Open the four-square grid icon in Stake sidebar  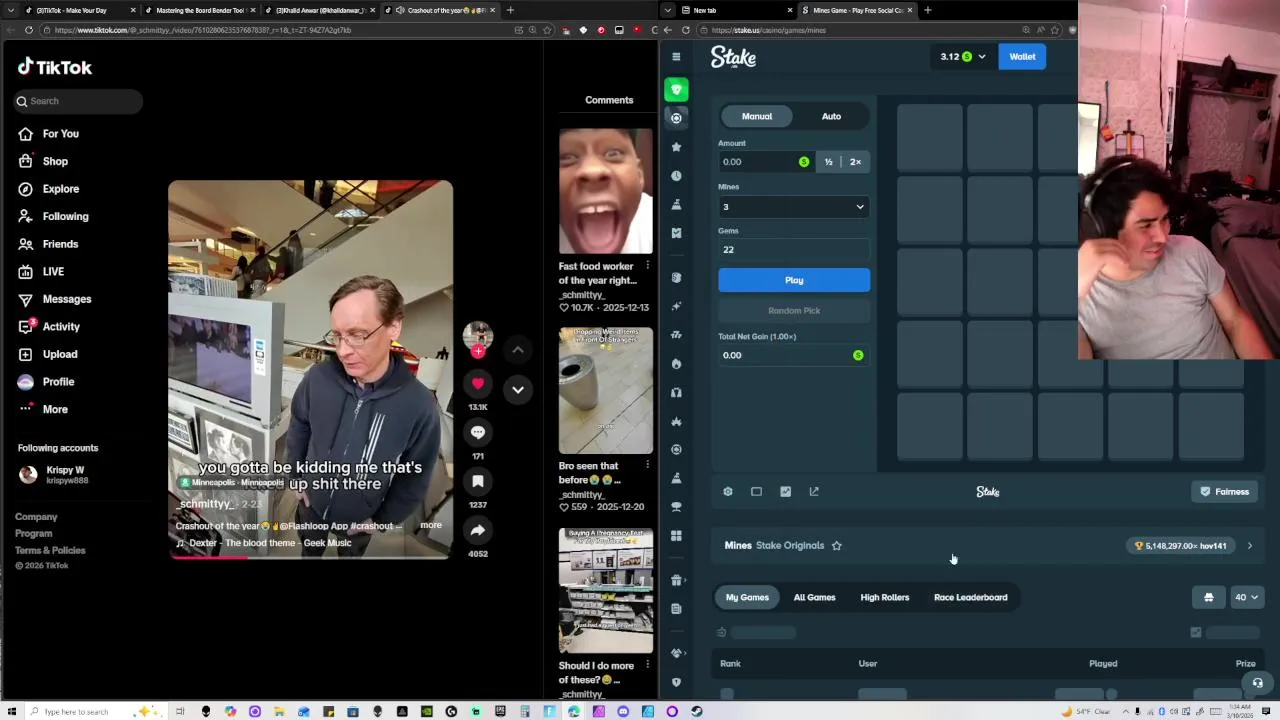tap(676, 536)
